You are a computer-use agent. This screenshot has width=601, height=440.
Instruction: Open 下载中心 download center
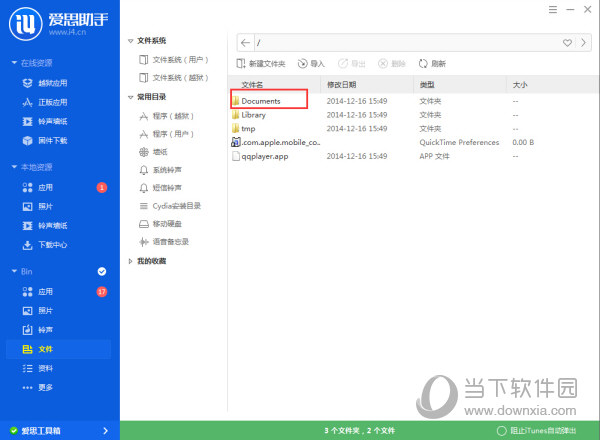tap(45, 245)
